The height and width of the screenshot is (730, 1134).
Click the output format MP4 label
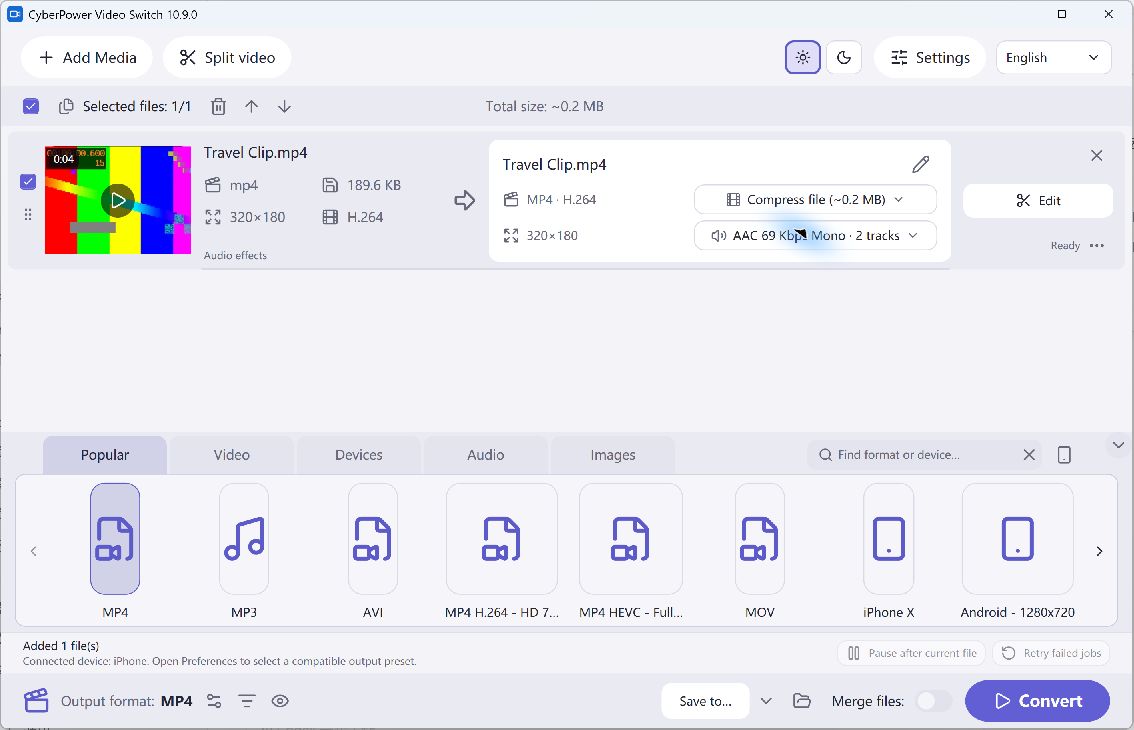176,701
